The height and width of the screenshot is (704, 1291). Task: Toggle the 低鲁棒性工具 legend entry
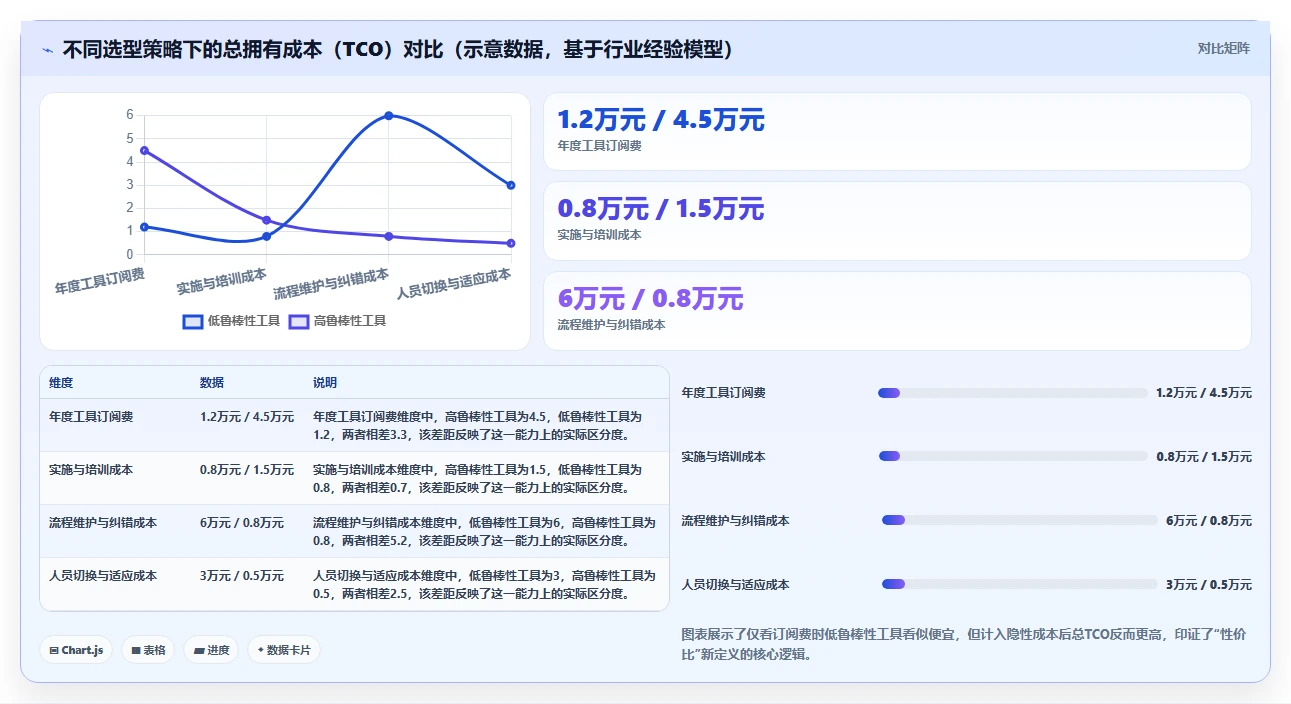coord(231,321)
